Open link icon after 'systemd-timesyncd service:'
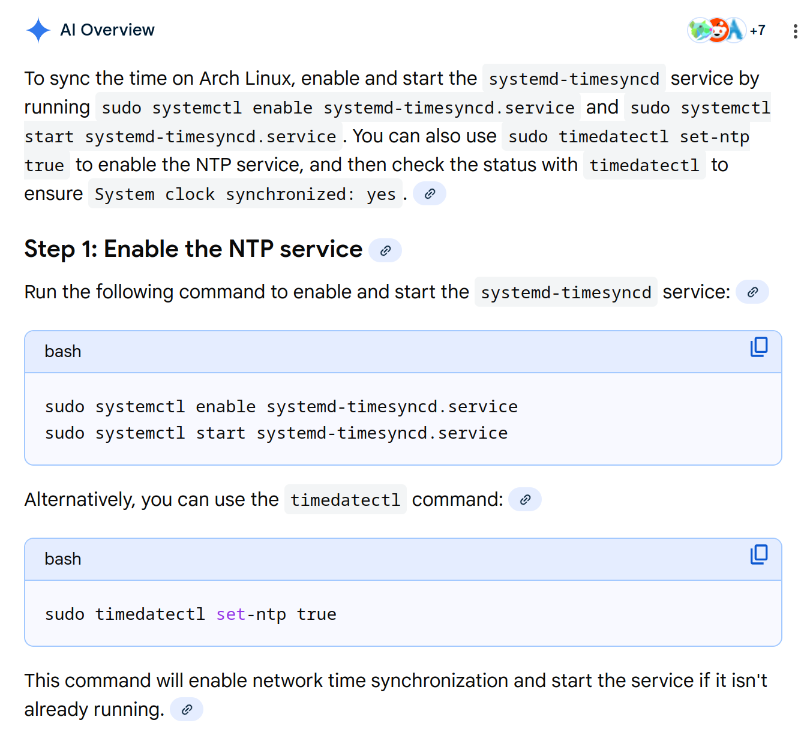The width and height of the screenshot is (812, 740). [752, 292]
